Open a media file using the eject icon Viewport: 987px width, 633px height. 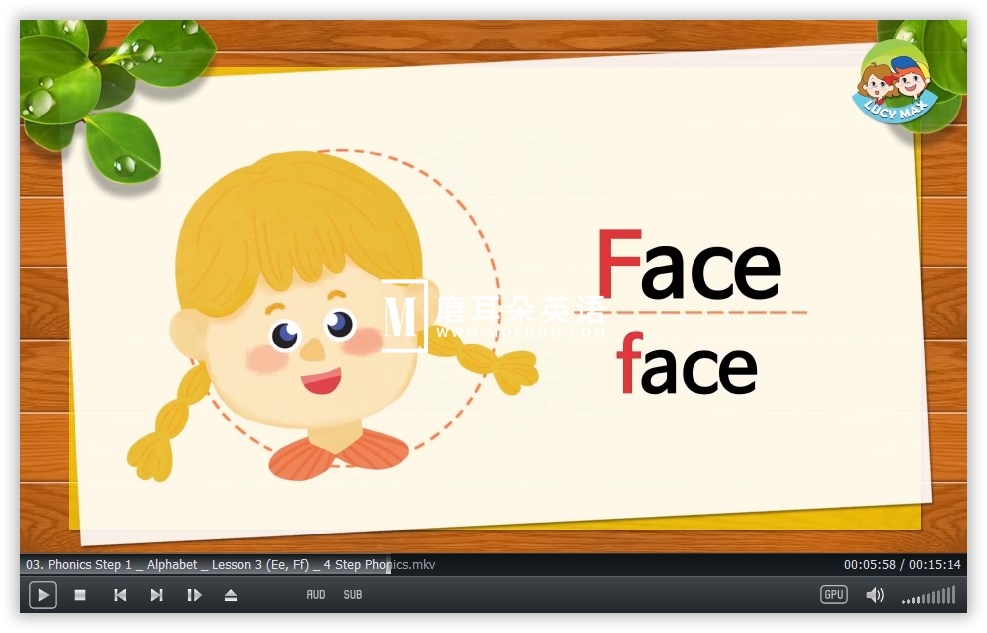coord(230,595)
